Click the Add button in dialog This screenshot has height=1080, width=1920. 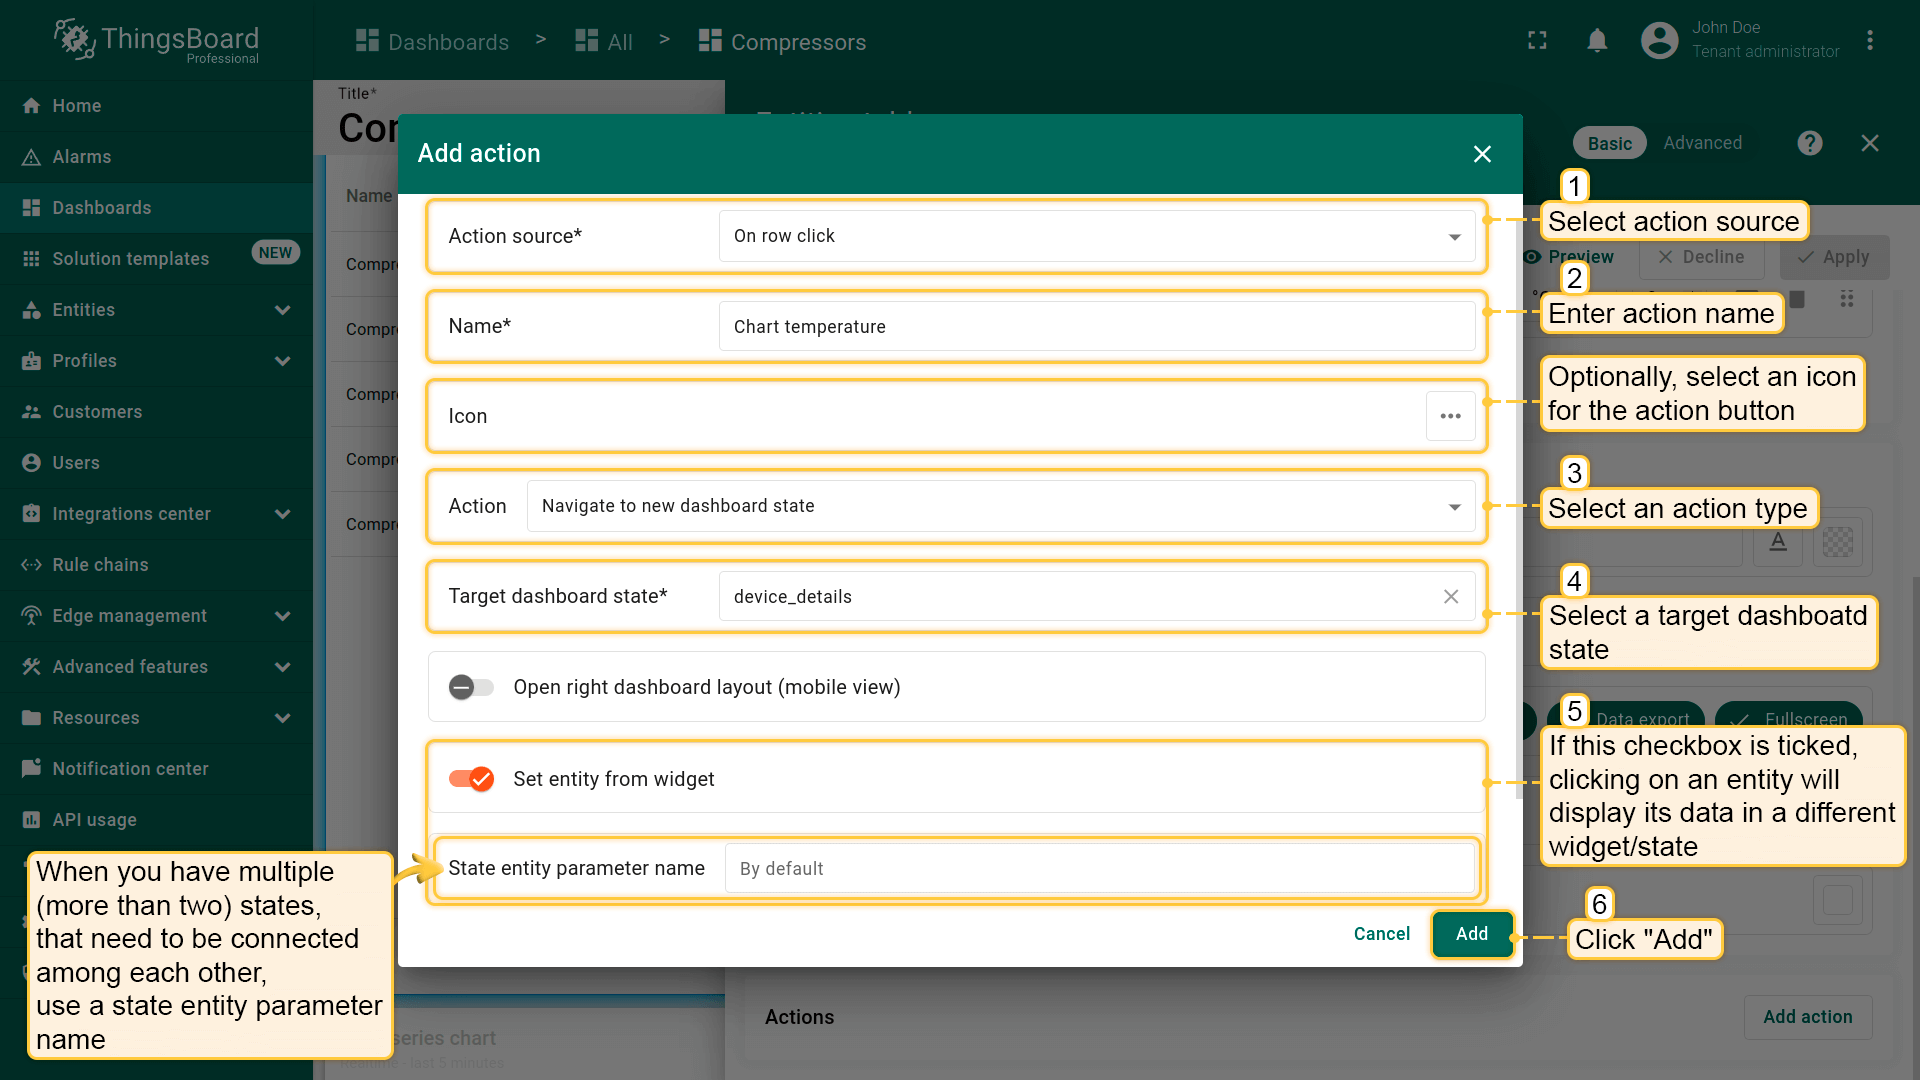click(x=1471, y=934)
